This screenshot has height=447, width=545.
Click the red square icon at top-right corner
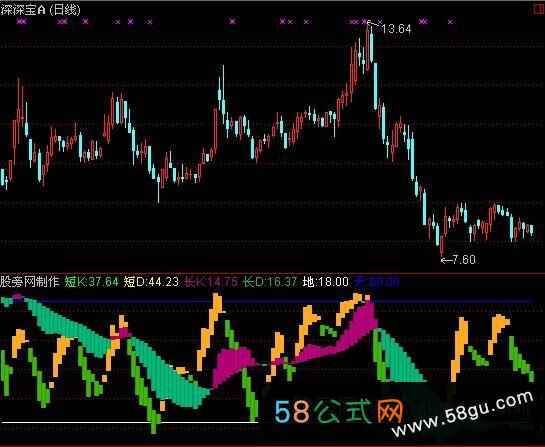[540, 9]
